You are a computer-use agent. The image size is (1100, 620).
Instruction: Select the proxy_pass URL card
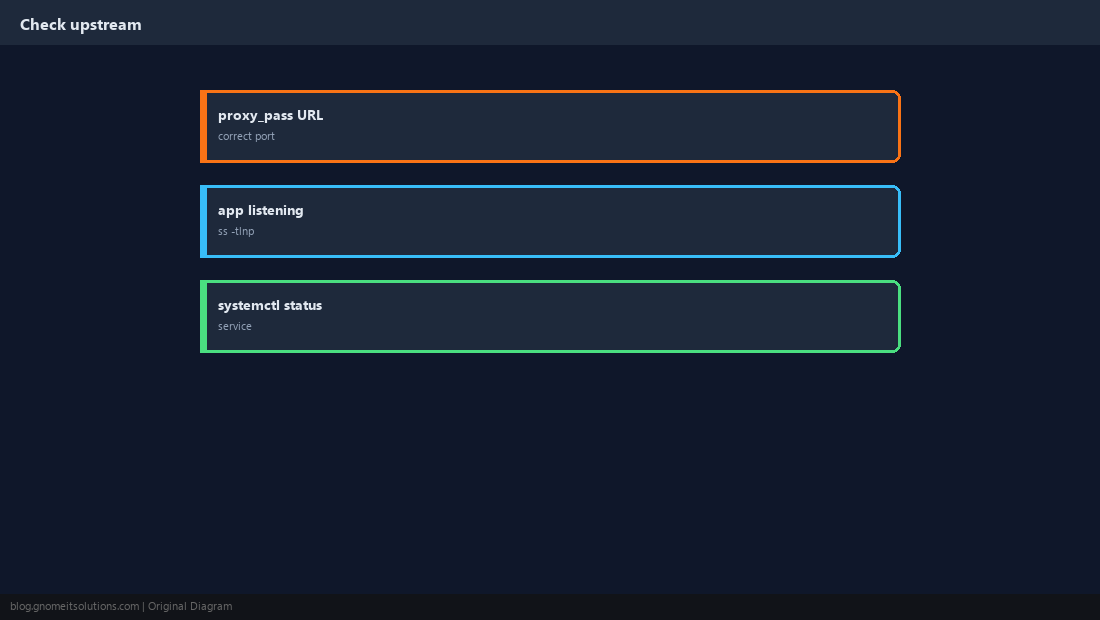click(x=550, y=126)
